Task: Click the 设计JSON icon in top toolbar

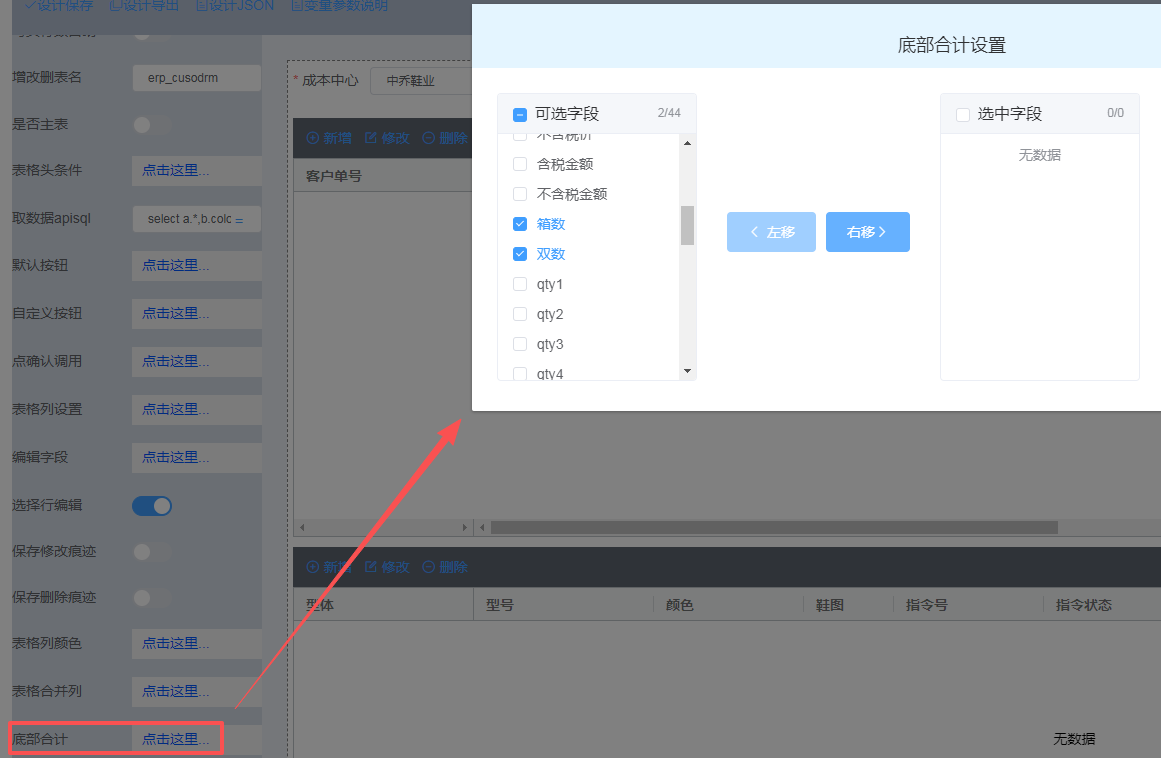Action: coord(202,6)
